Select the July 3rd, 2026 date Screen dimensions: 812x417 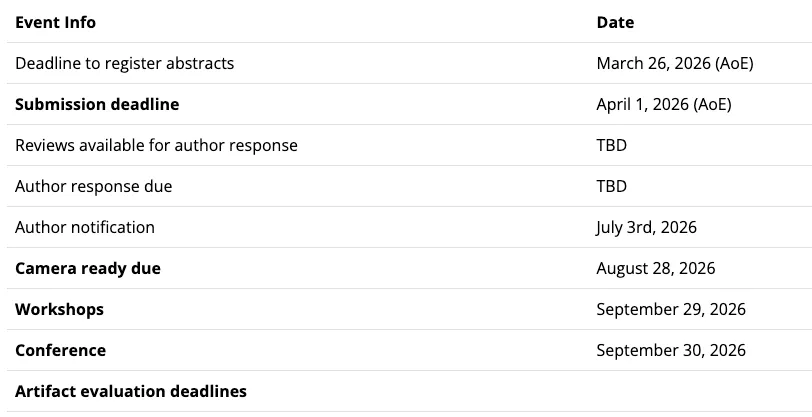(x=646, y=227)
